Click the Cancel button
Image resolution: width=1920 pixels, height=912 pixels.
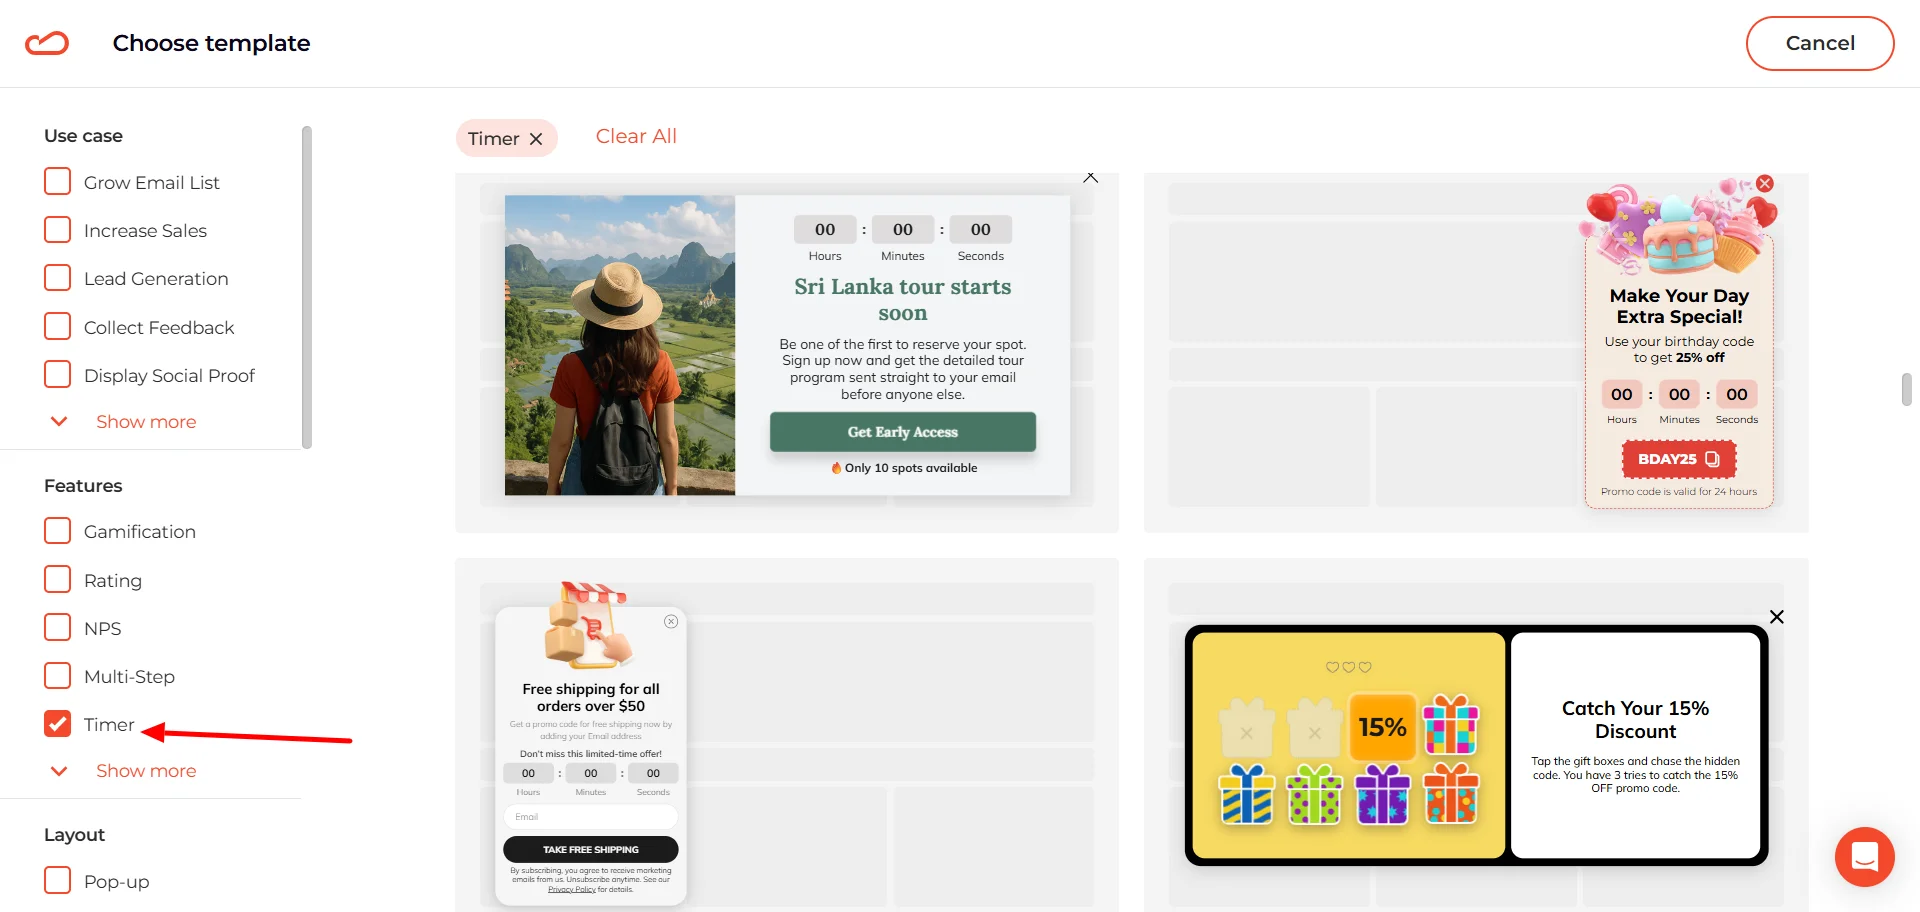click(x=1819, y=43)
